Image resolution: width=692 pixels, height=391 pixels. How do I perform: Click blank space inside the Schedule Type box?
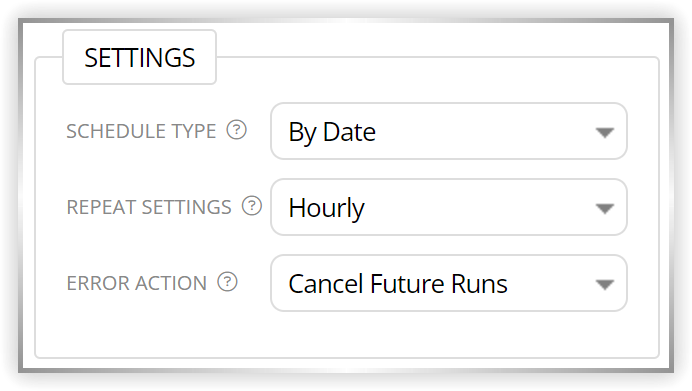click(483, 132)
